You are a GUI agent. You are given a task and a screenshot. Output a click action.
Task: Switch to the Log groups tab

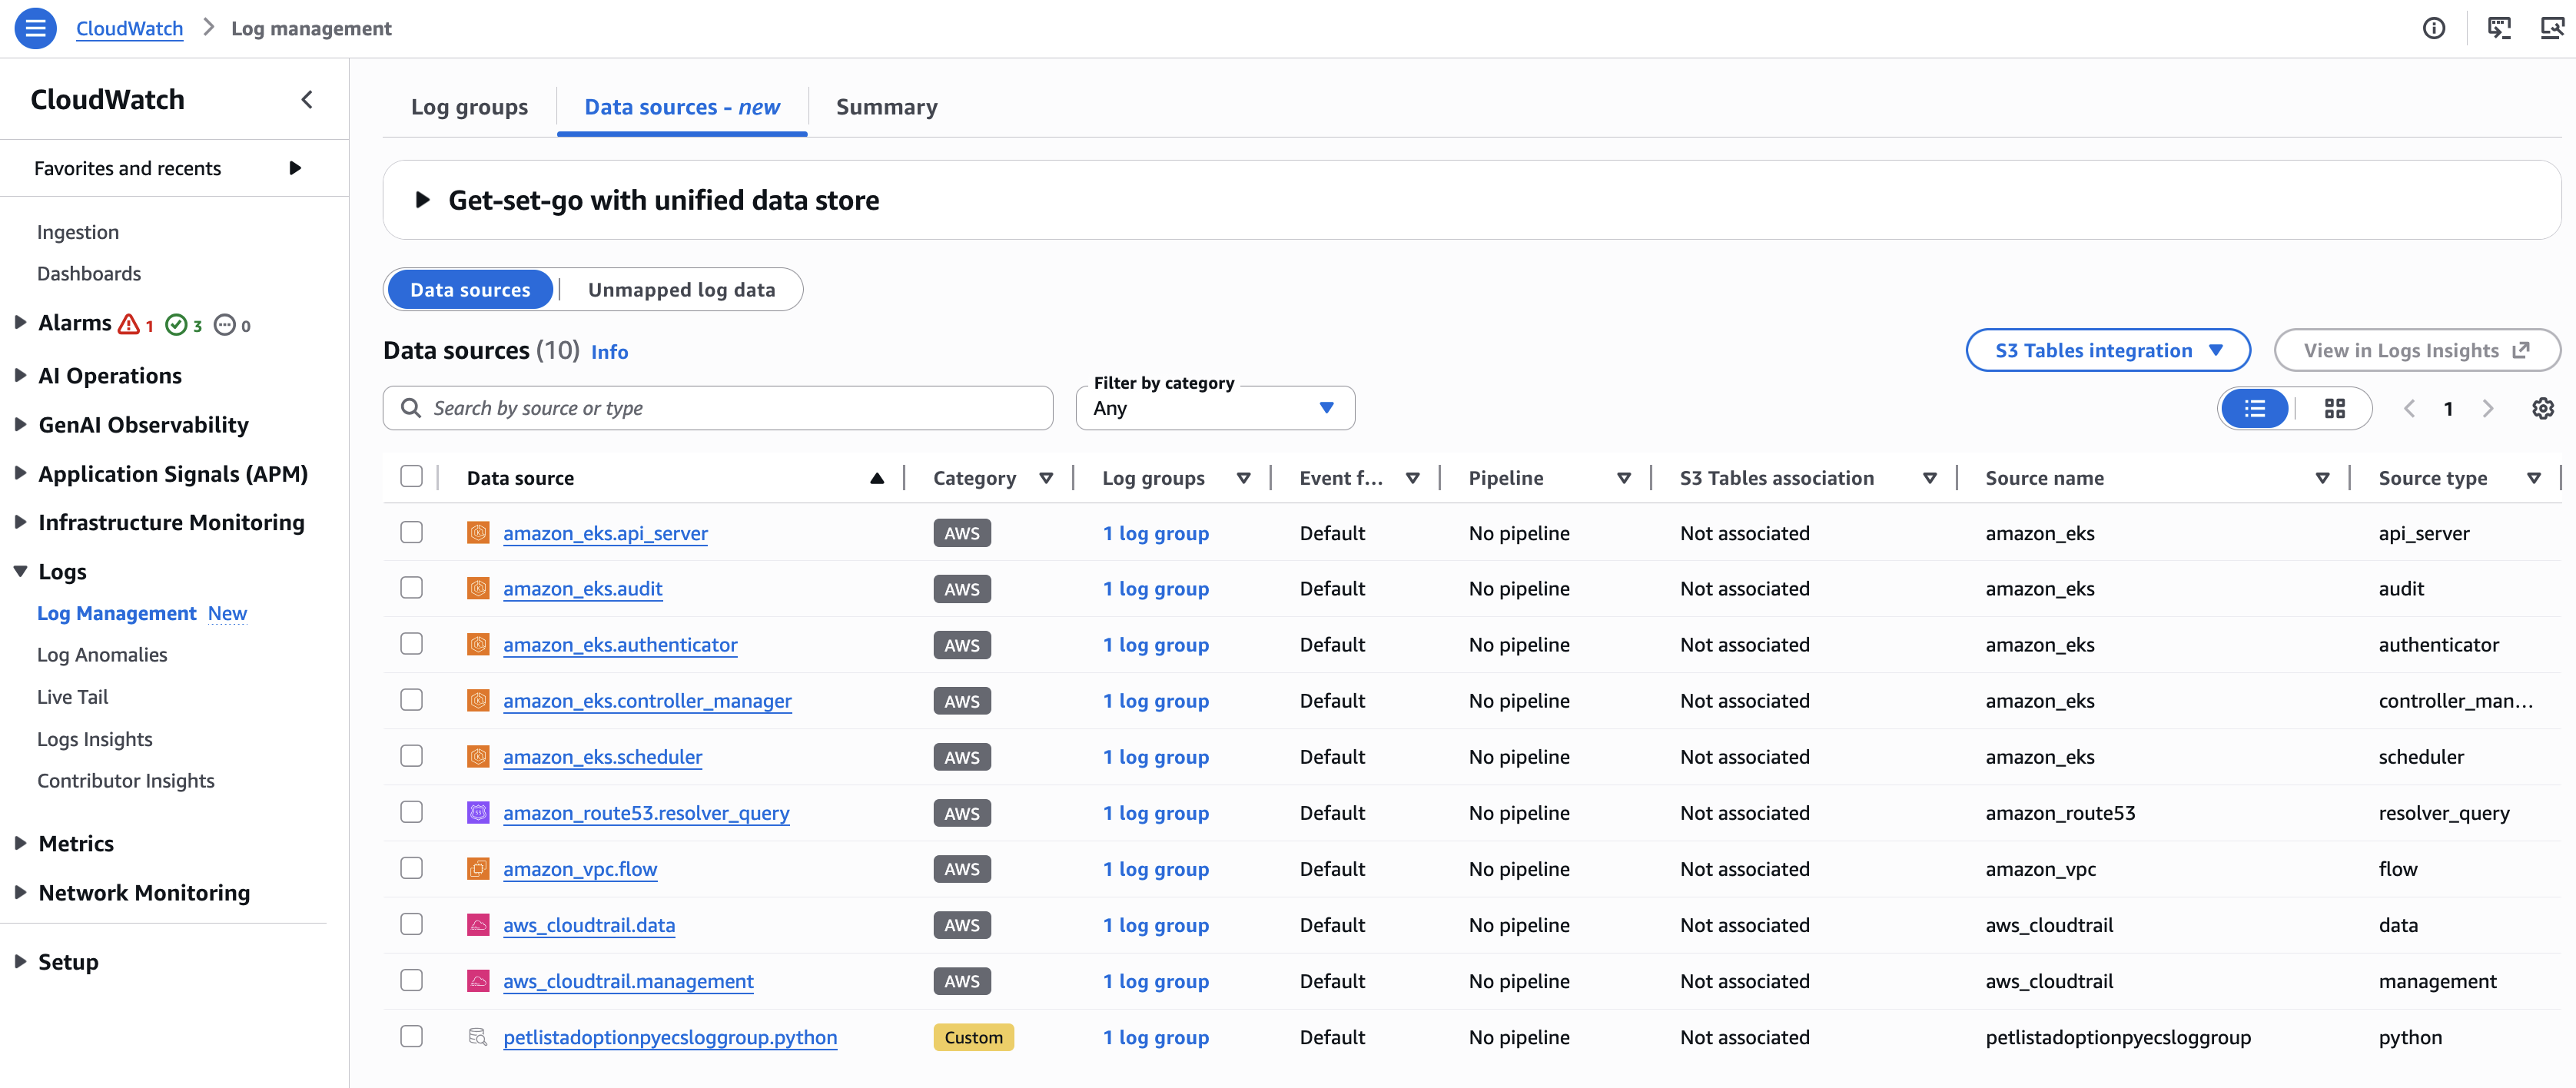tap(469, 107)
